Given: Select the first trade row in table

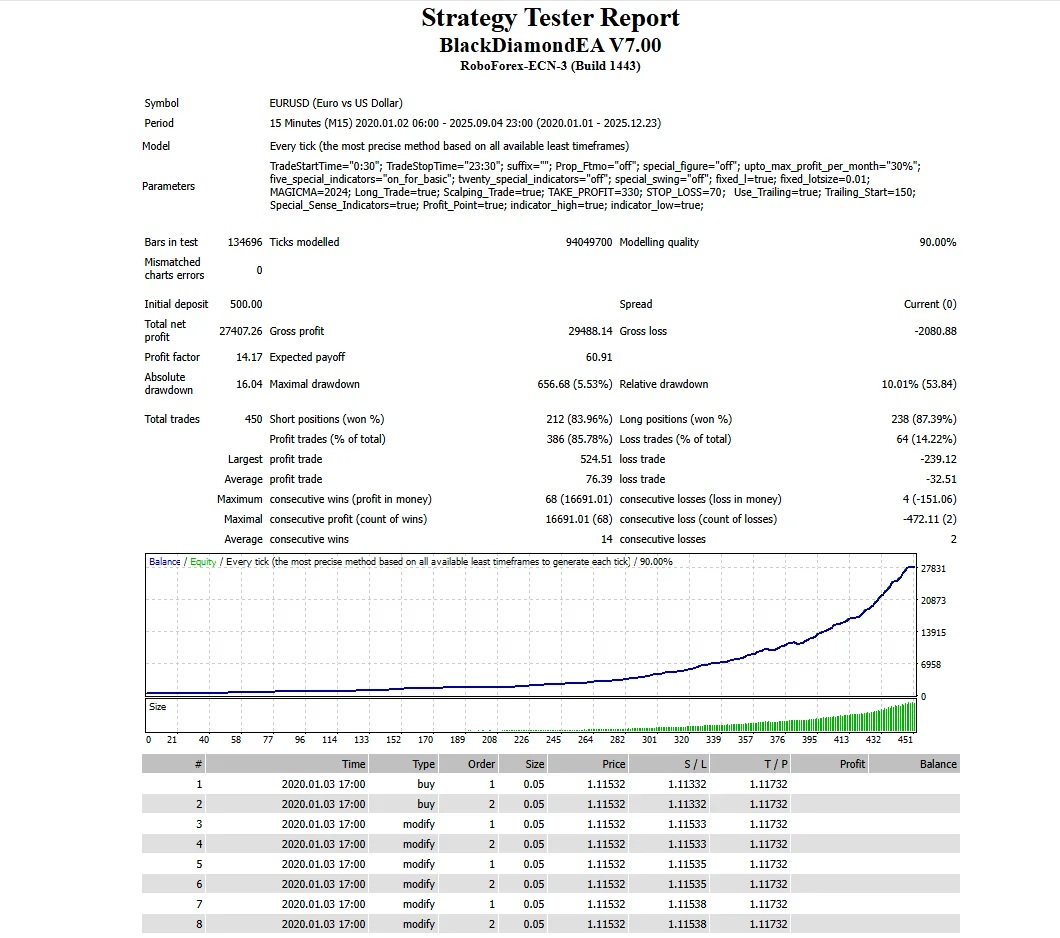Looking at the screenshot, I should tap(550, 784).
